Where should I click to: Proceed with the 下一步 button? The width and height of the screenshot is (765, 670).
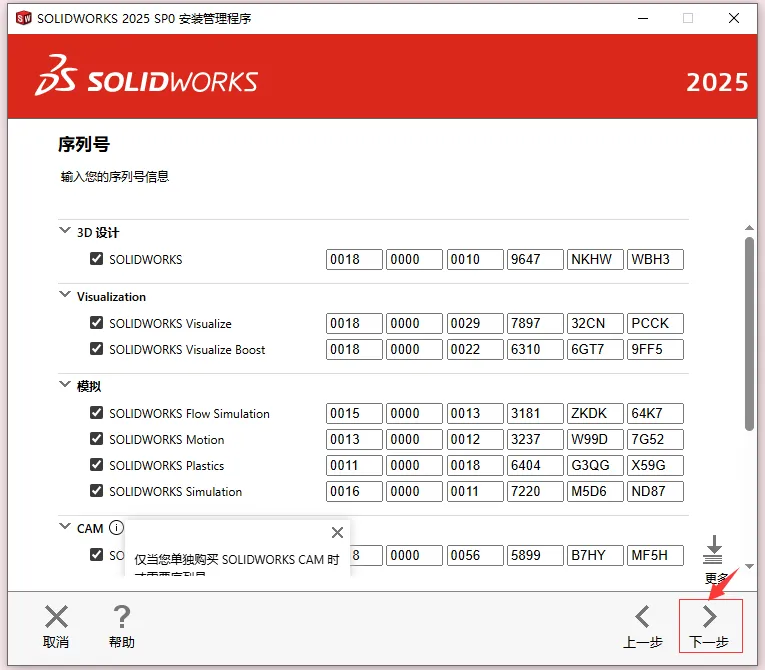(710, 626)
